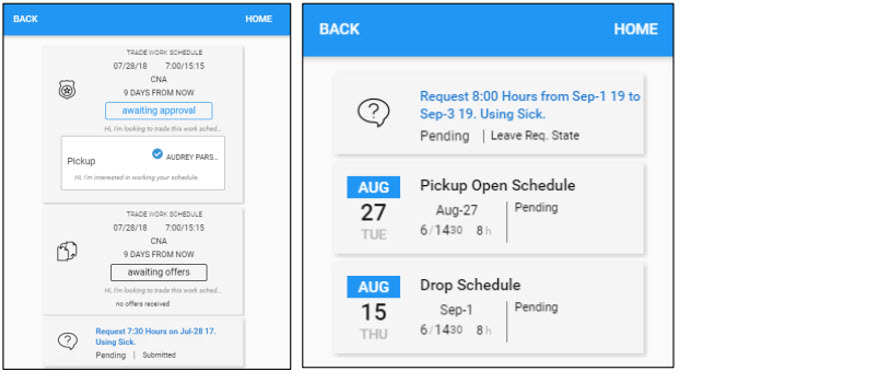This screenshot has width=881, height=374.
Task: Click question bubble icon beside Sep-1 leave request
Action: [x=374, y=114]
